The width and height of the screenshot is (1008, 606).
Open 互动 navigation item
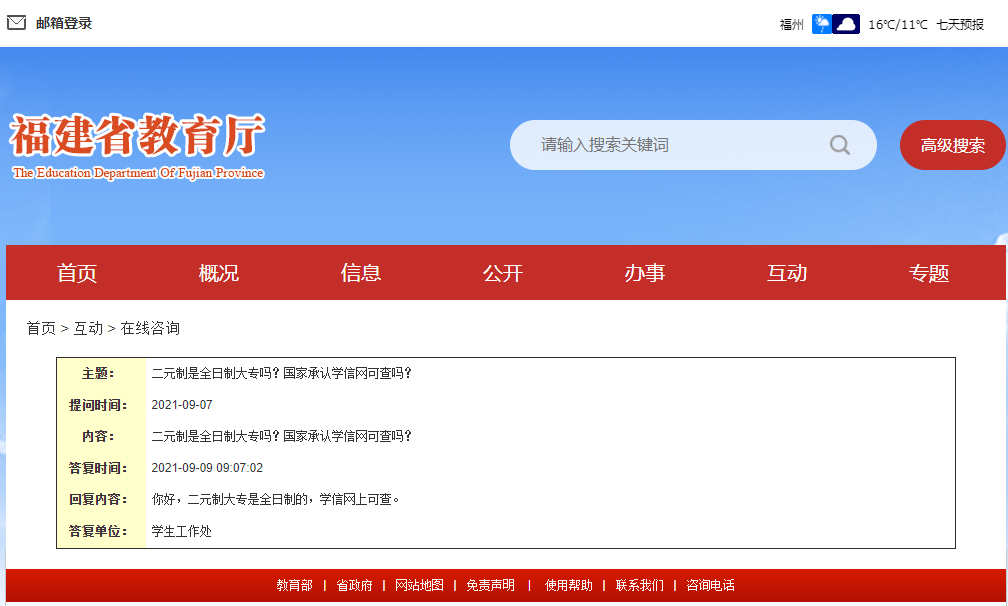click(787, 273)
